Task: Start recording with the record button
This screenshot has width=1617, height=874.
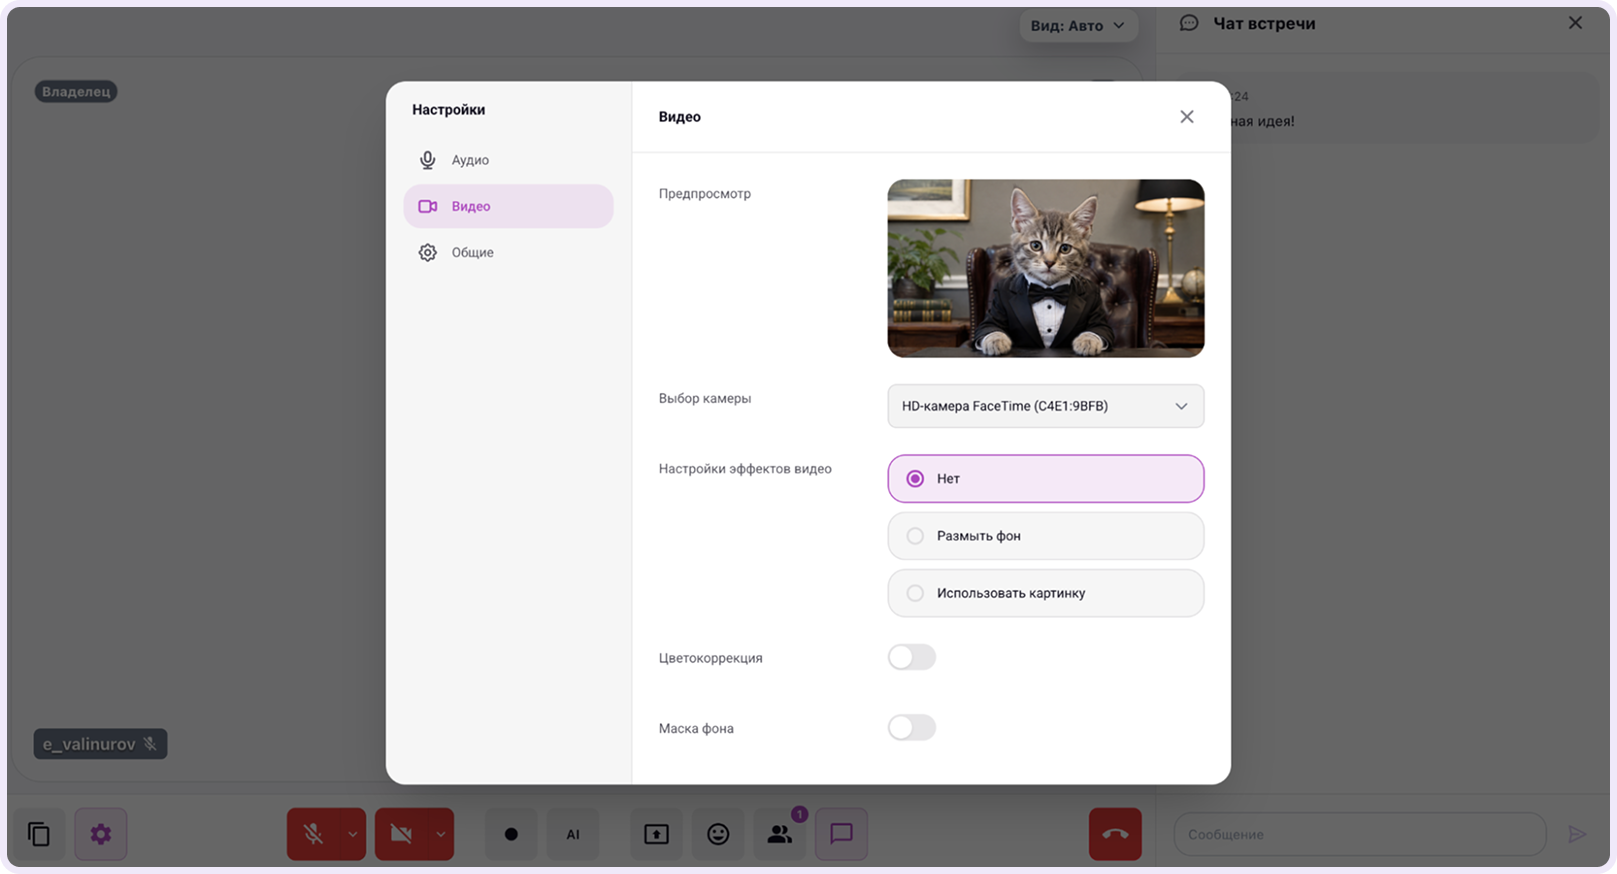Action: [x=511, y=834]
